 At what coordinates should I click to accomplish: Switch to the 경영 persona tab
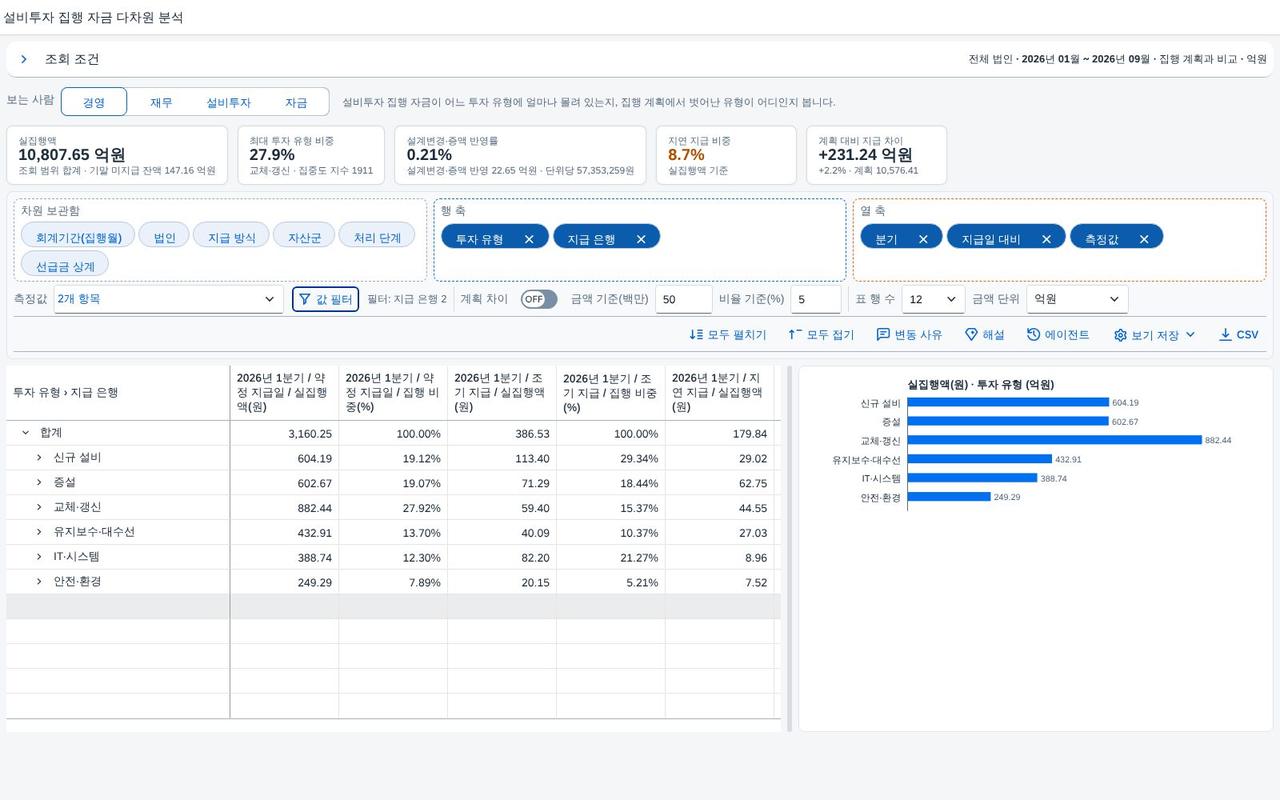[94, 102]
